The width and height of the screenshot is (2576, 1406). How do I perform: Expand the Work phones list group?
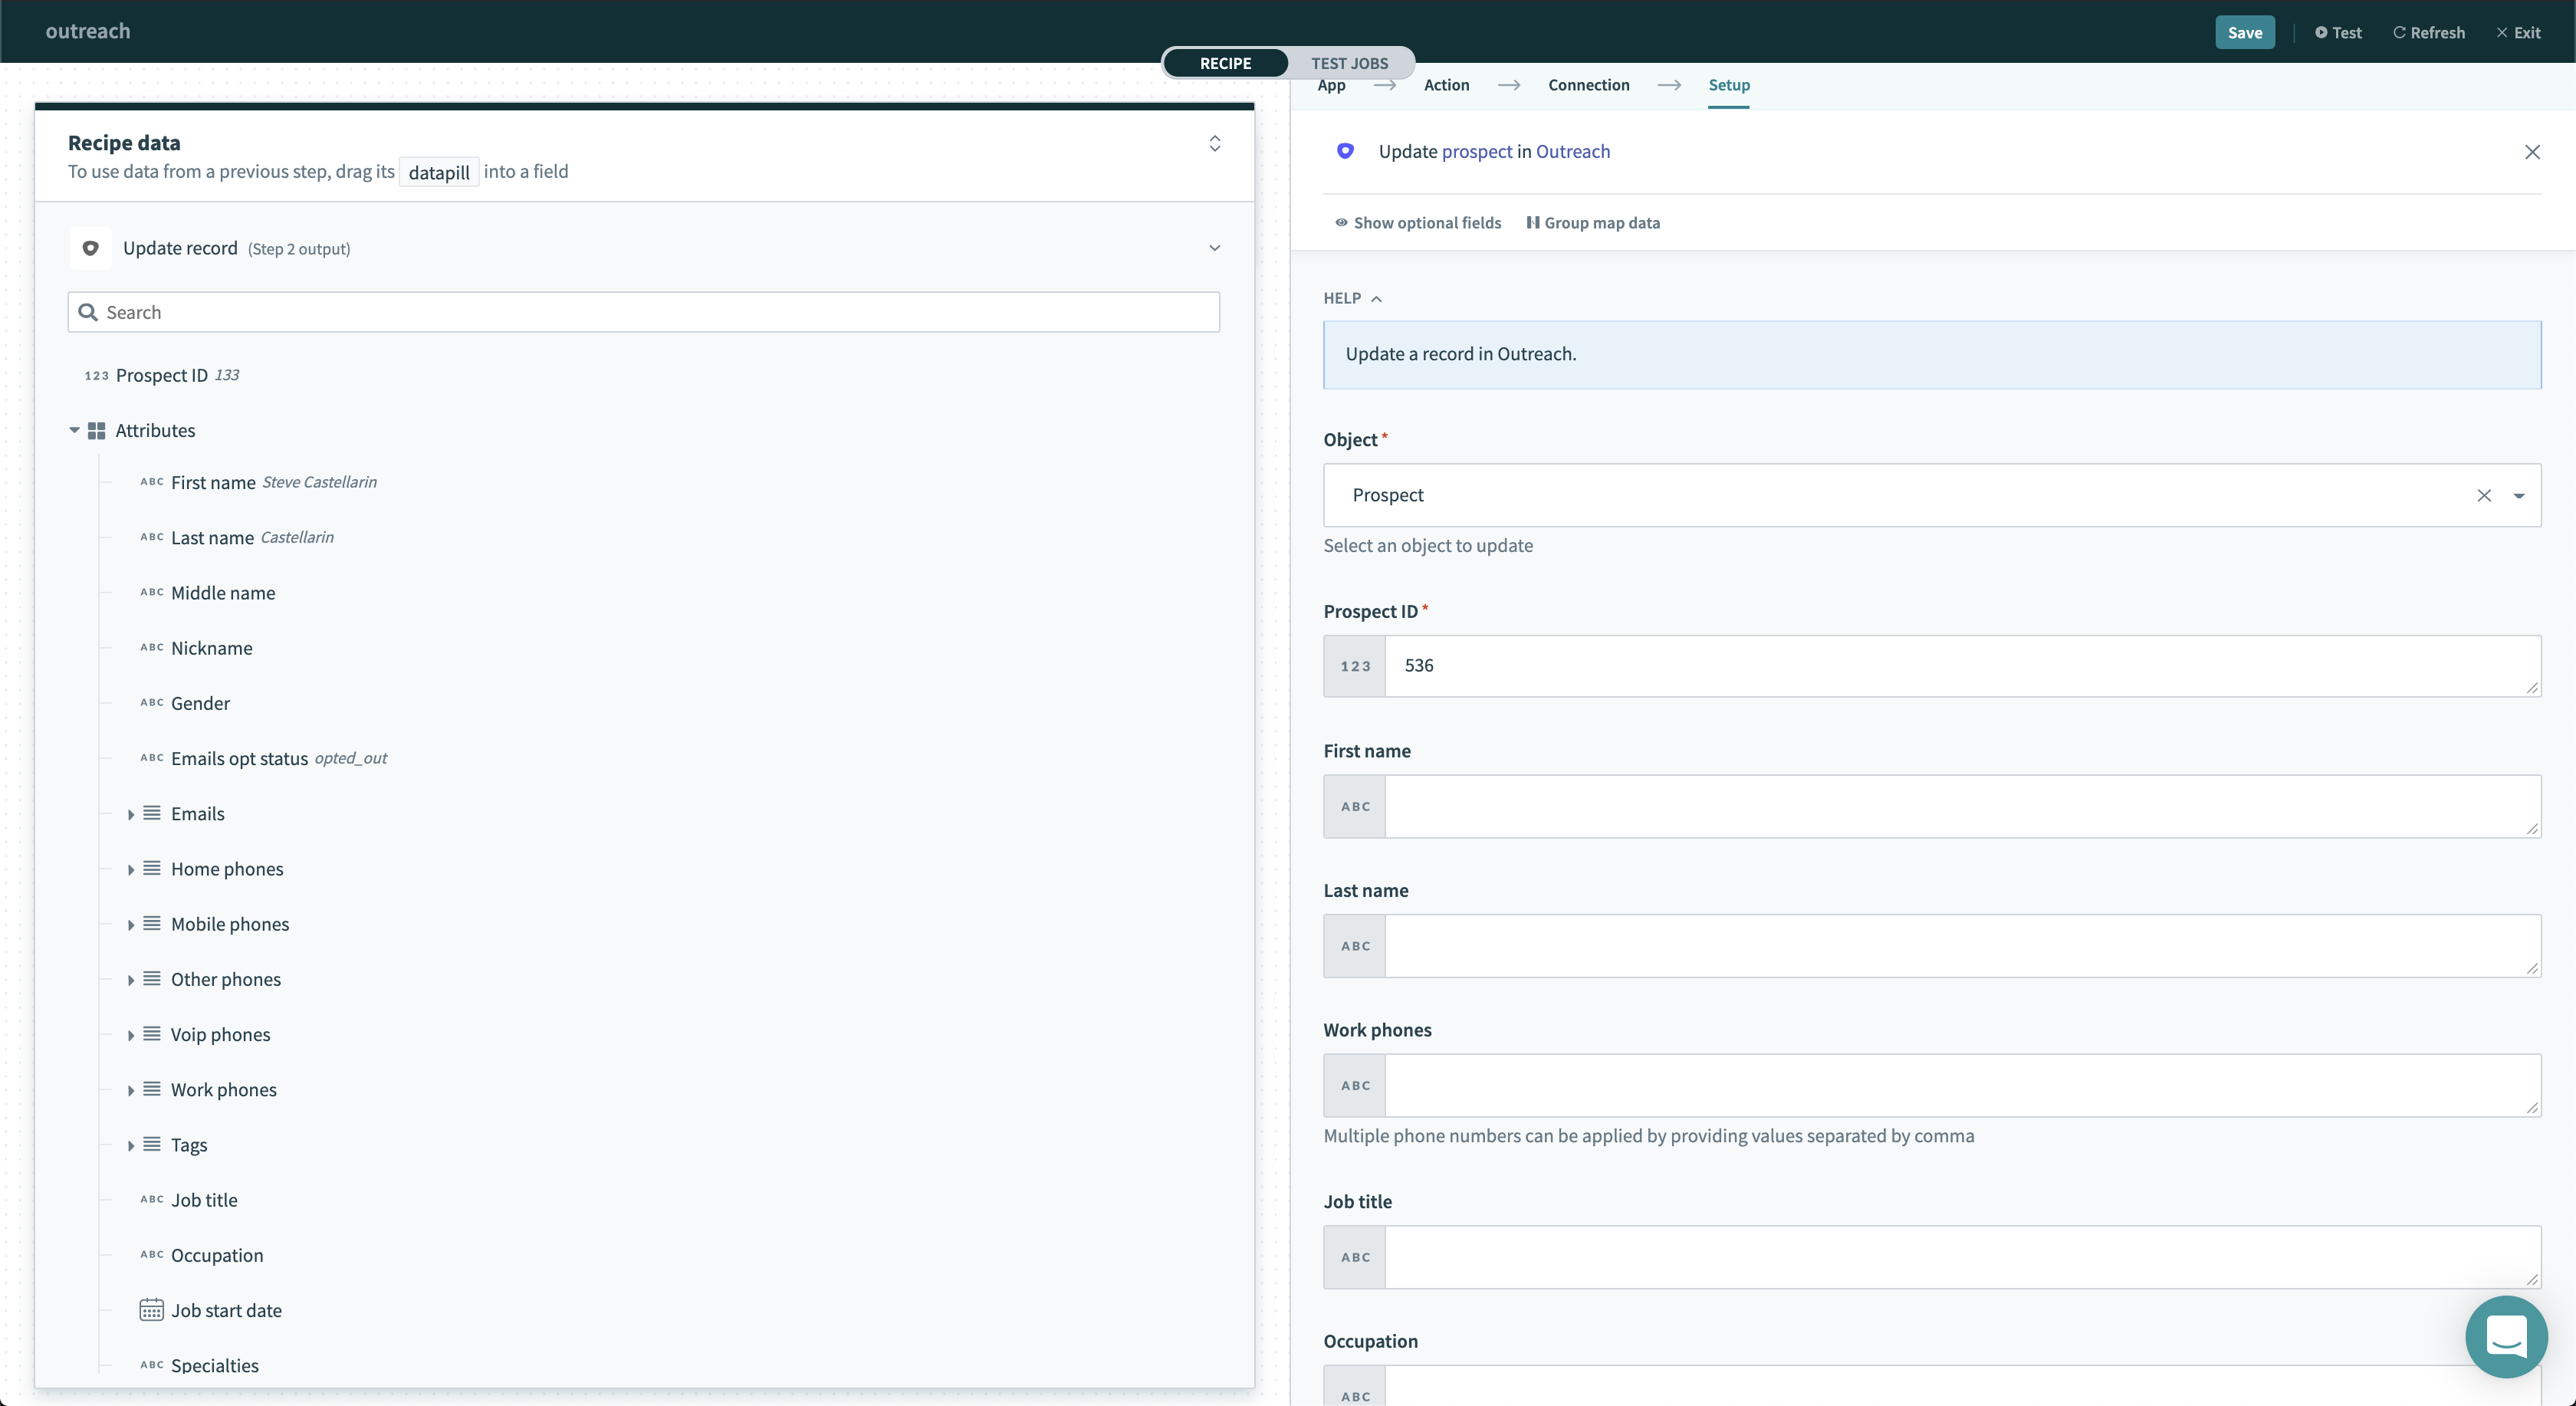click(x=130, y=1089)
